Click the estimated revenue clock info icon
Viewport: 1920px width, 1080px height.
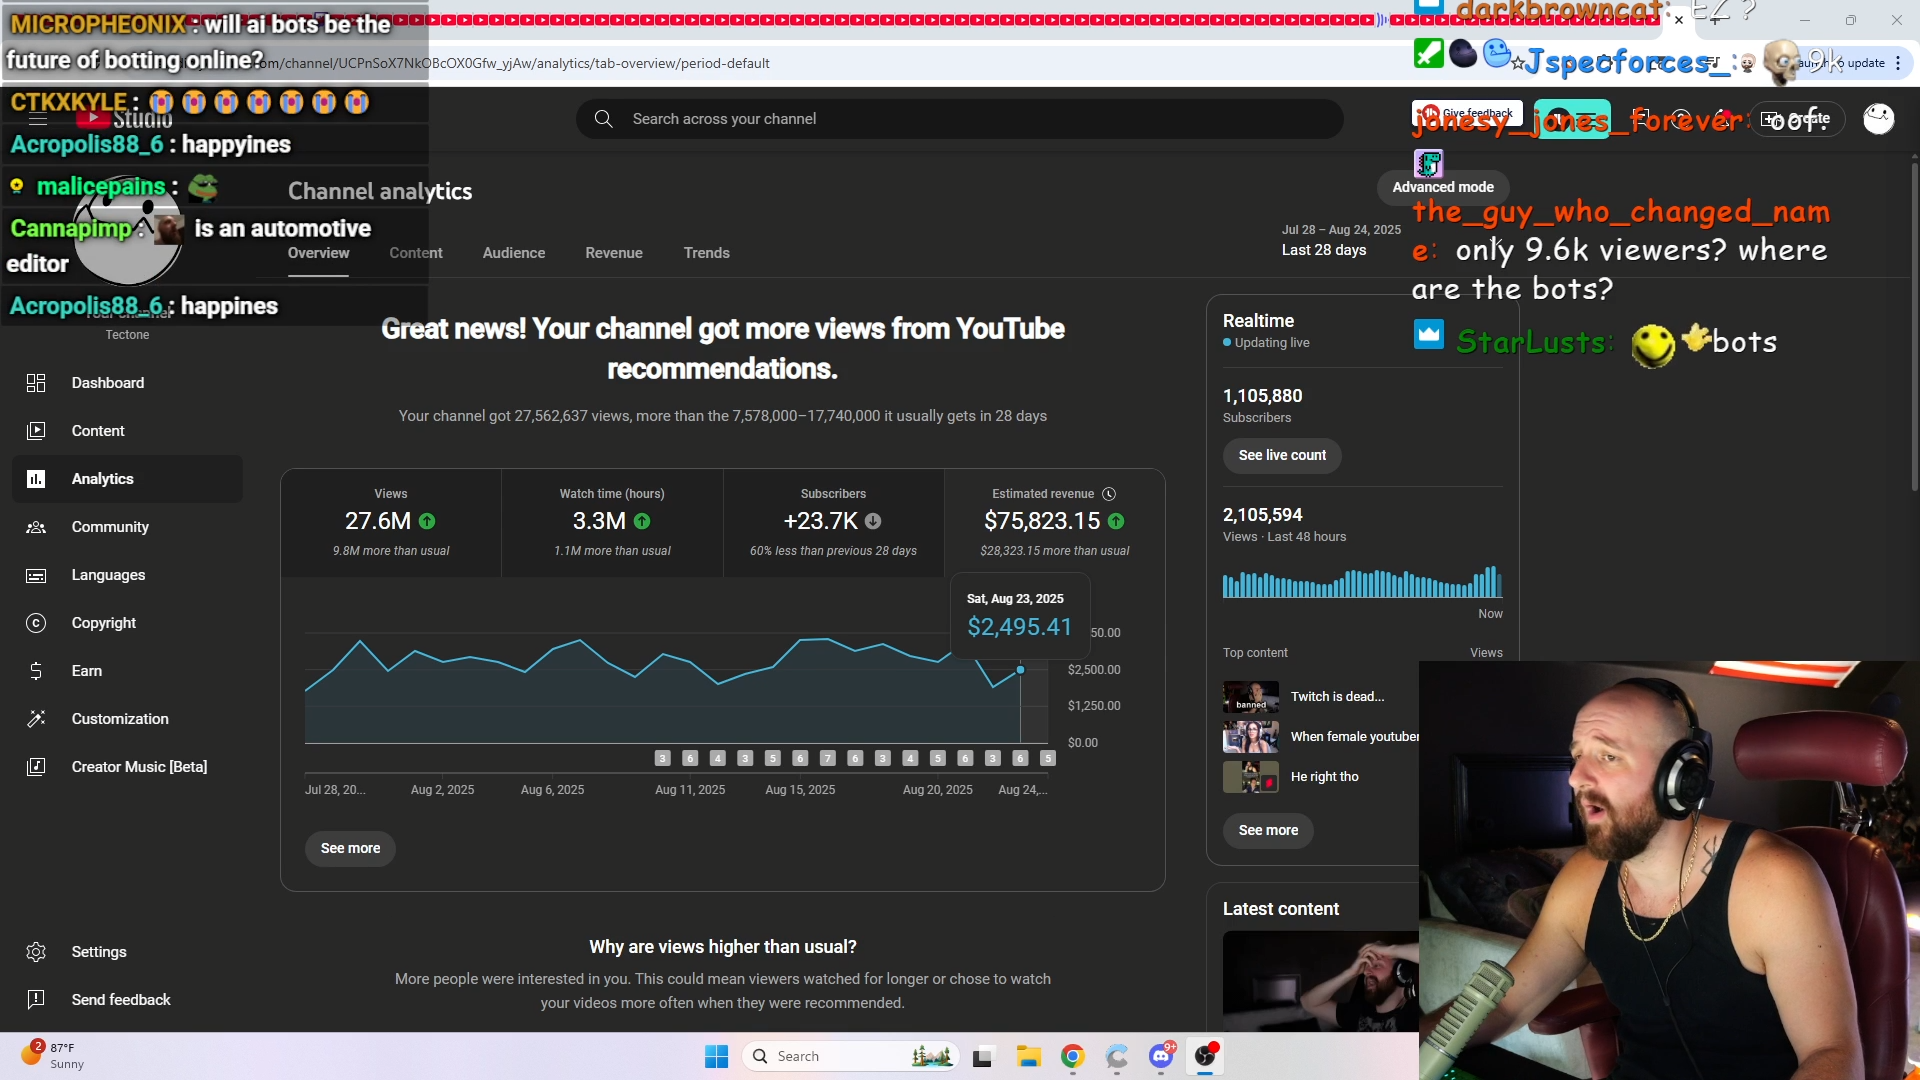(x=1109, y=494)
